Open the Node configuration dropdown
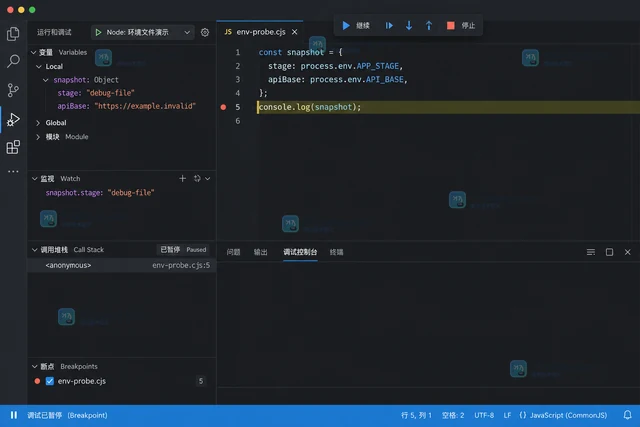Screen dimensions: 640x427 tap(142, 32)
